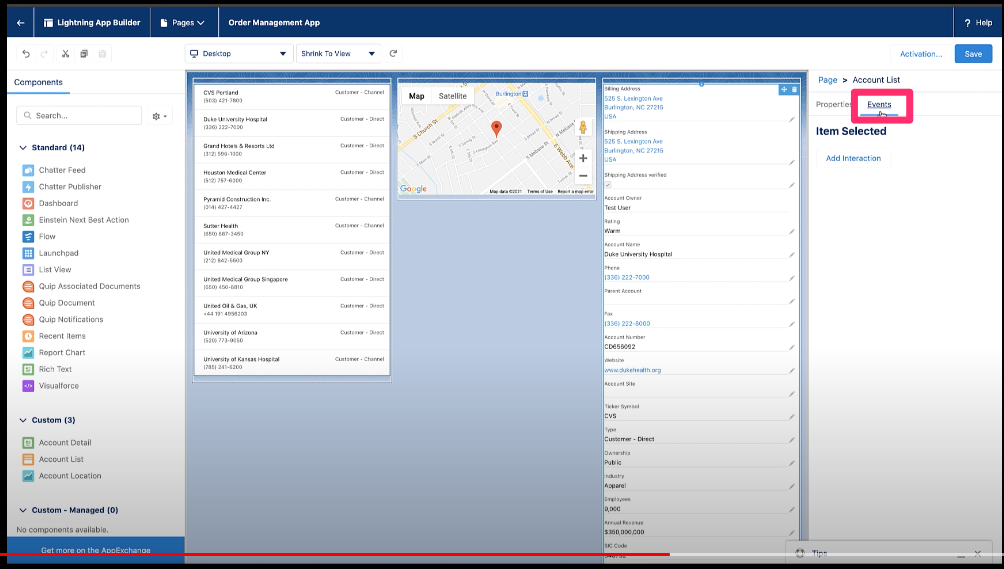This screenshot has width=1004, height=569.
Task: Select the Components tab
Action: point(38,83)
